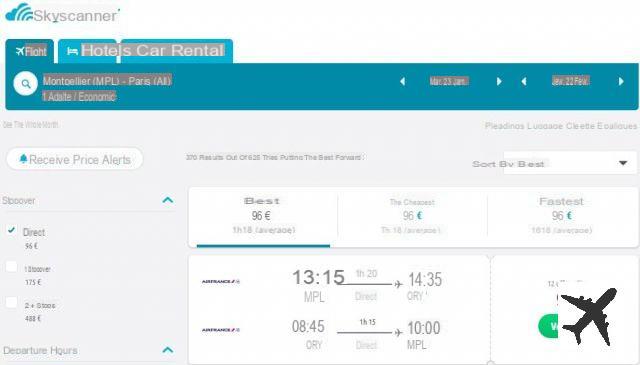Open the search magnifier icon
The width and height of the screenshot is (640, 365).
(25, 84)
